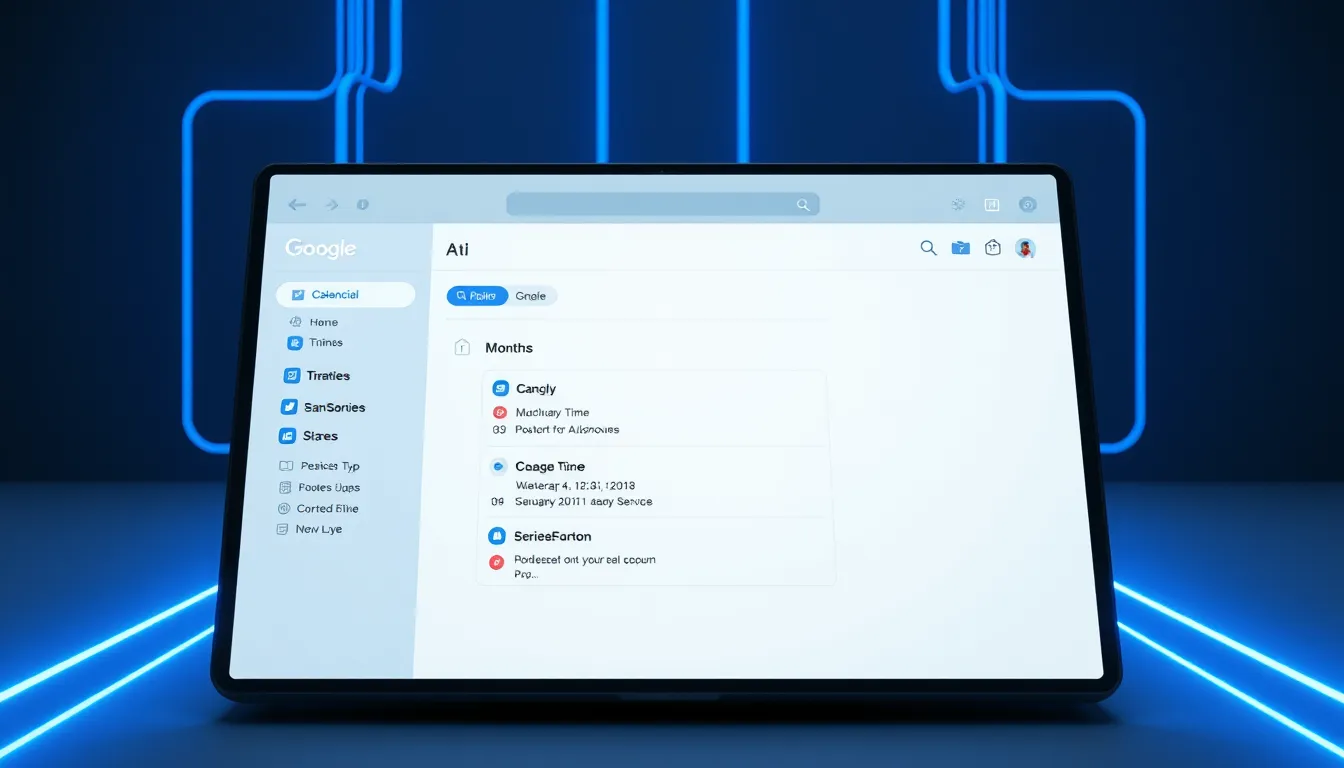Select the blue Poiite pill tab
This screenshot has height=768, width=1344.
(x=477, y=296)
